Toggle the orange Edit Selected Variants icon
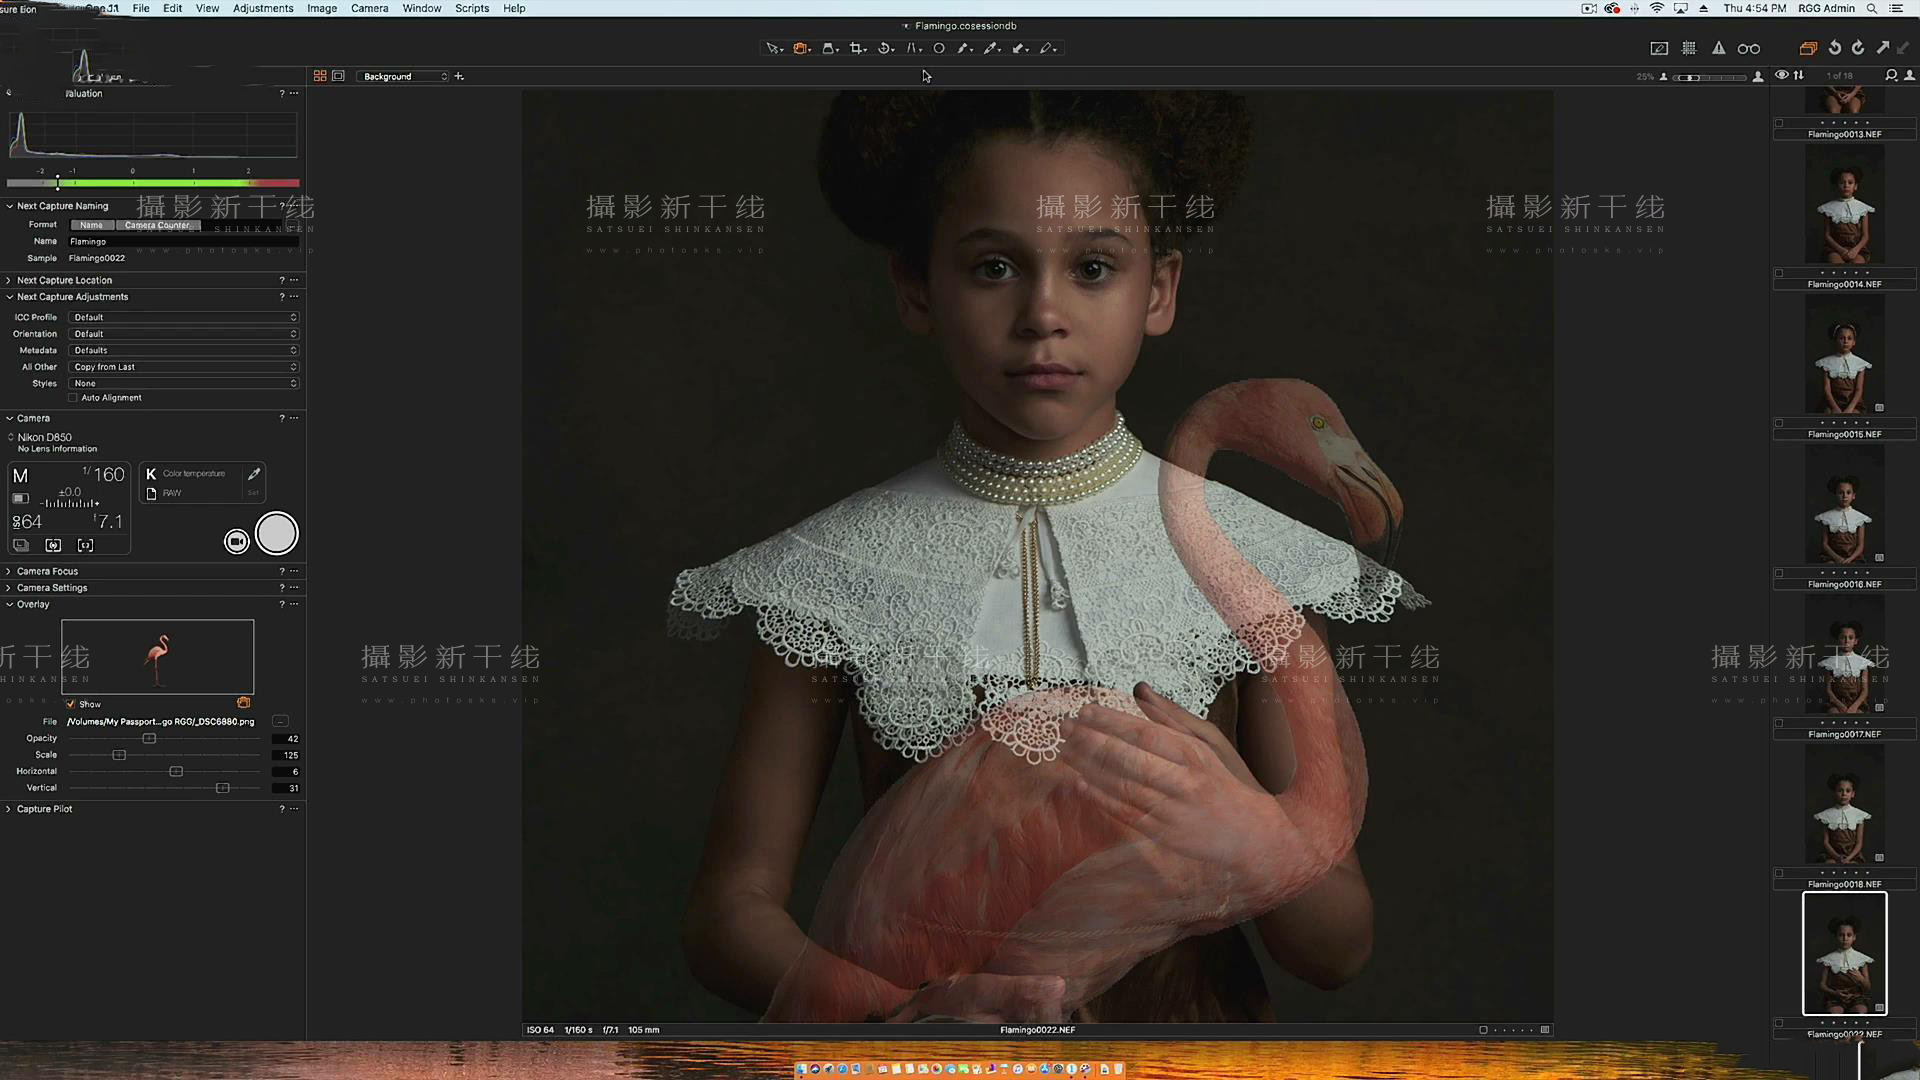This screenshot has width=1920, height=1080. click(1808, 48)
